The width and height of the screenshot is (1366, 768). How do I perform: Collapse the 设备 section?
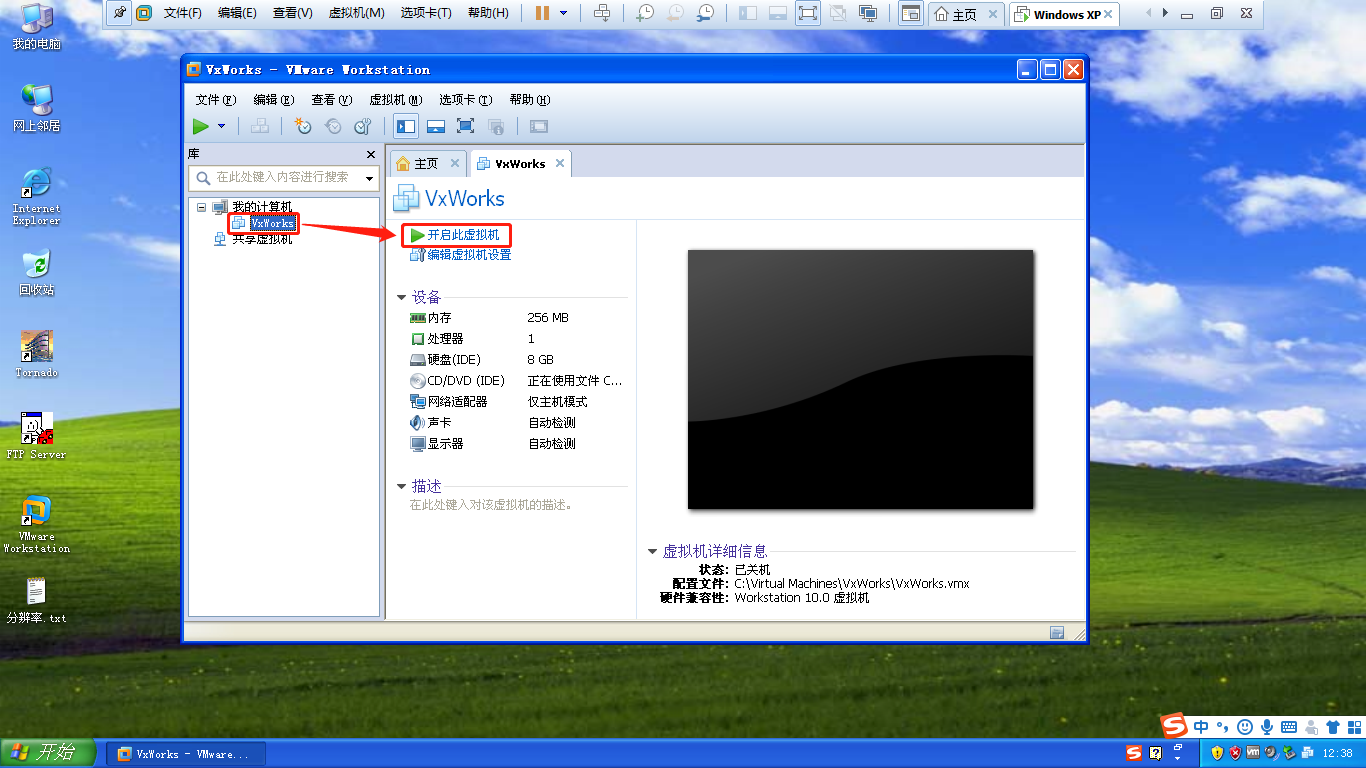[x=403, y=296]
